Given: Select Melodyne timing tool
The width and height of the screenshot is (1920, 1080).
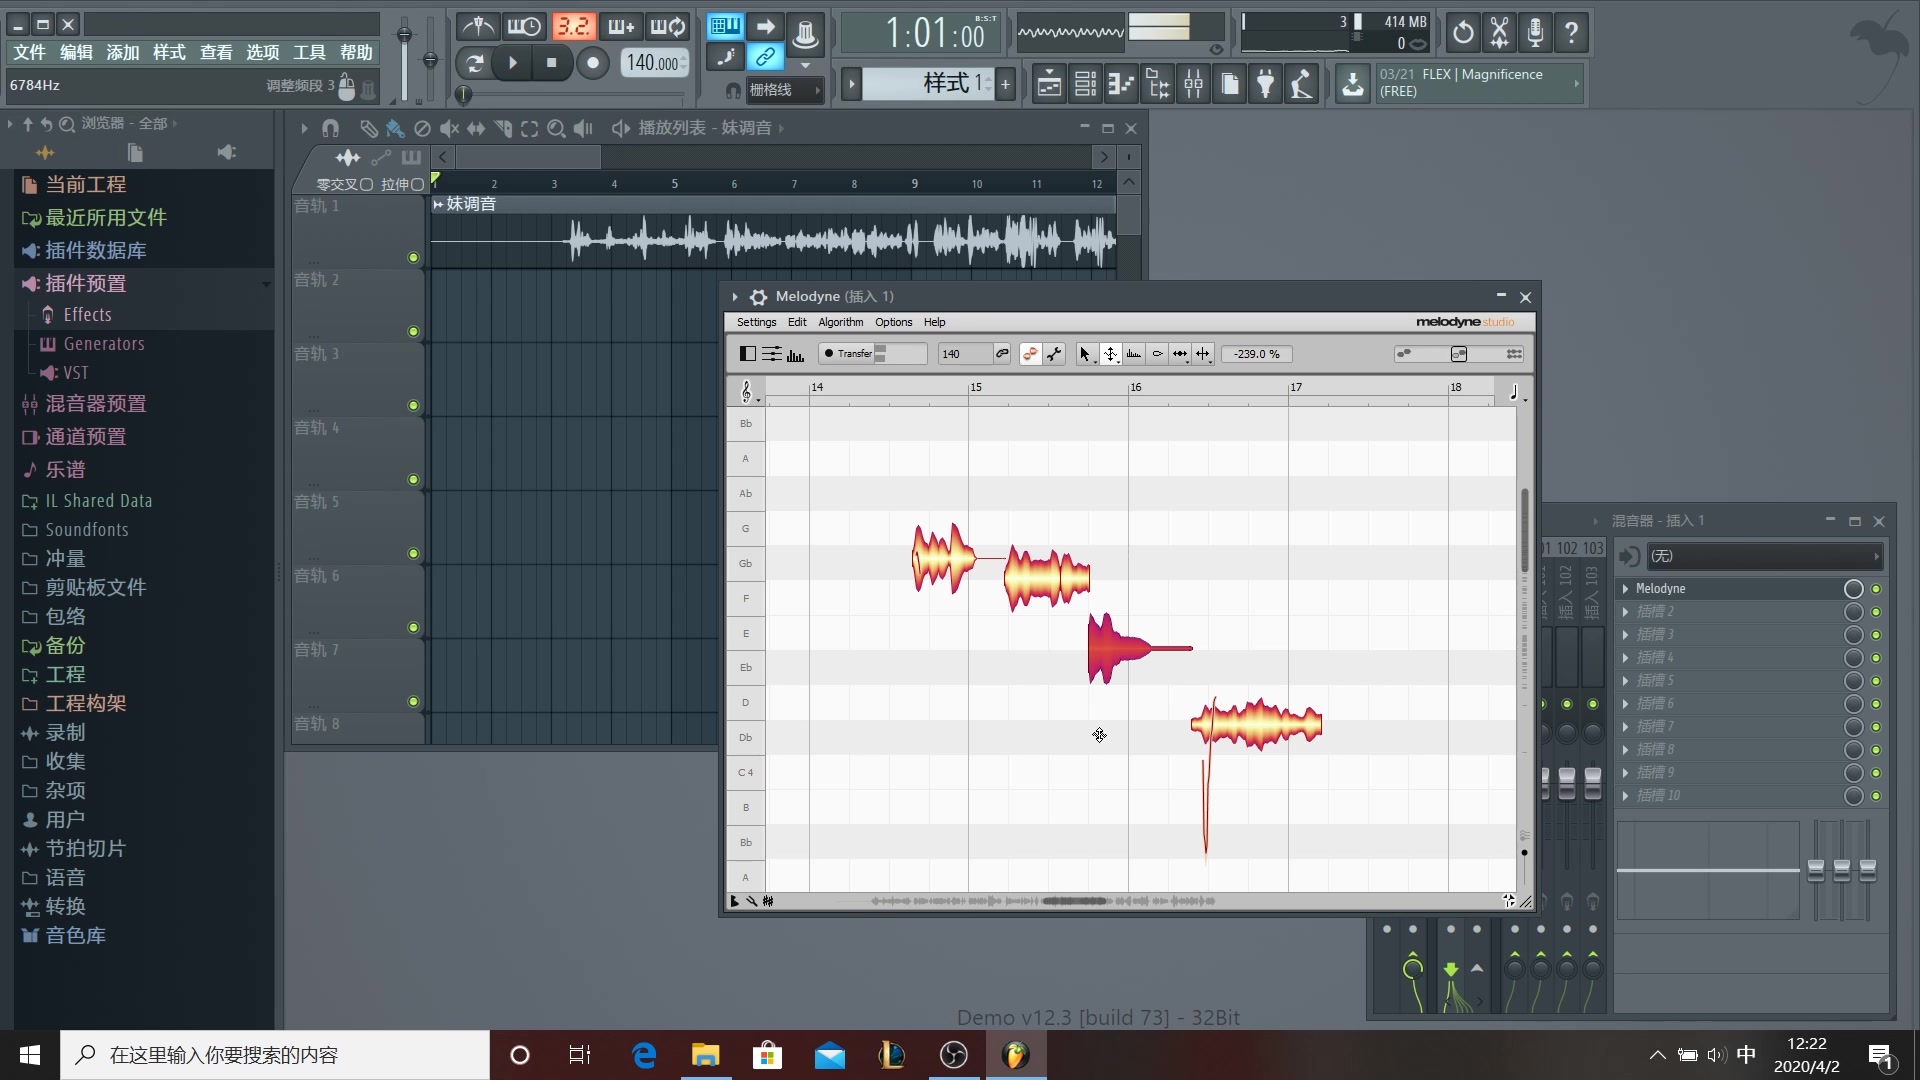Looking at the screenshot, I should click(x=1180, y=354).
